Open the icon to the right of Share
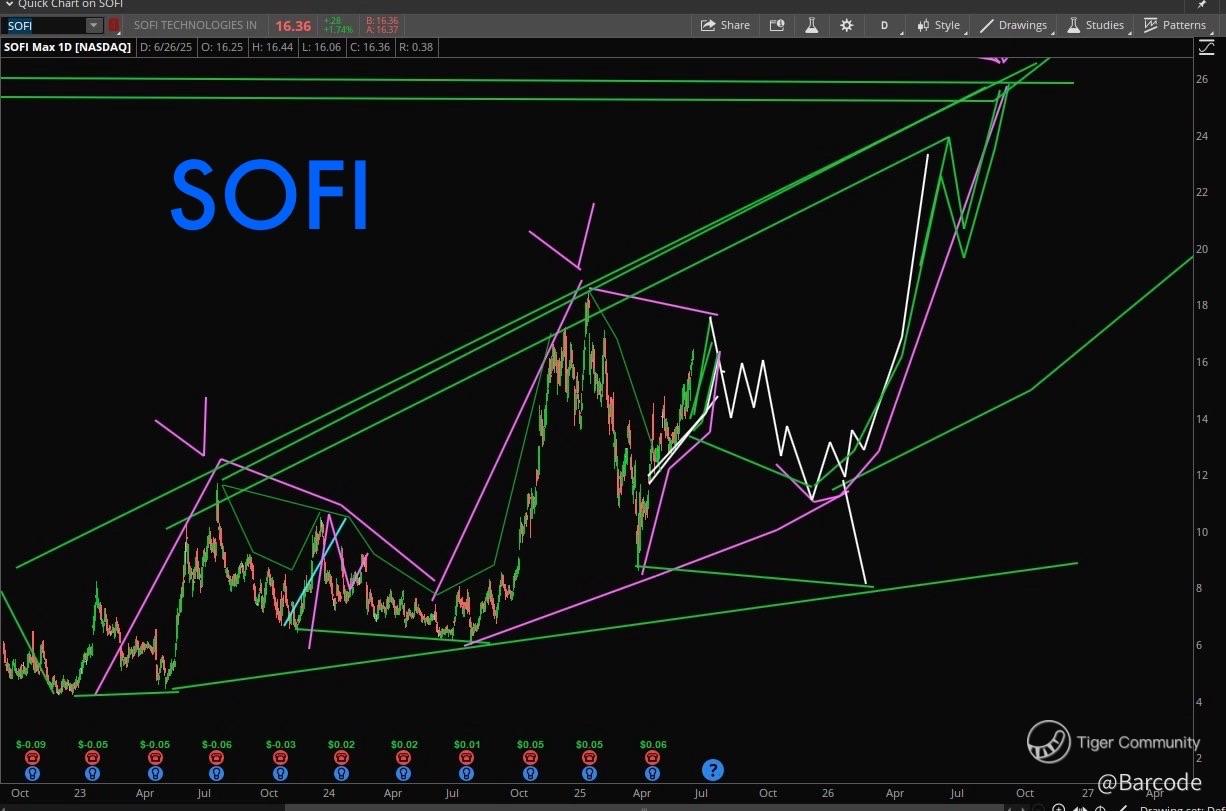The height and width of the screenshot is (811, 1226). tap(776, 25)
